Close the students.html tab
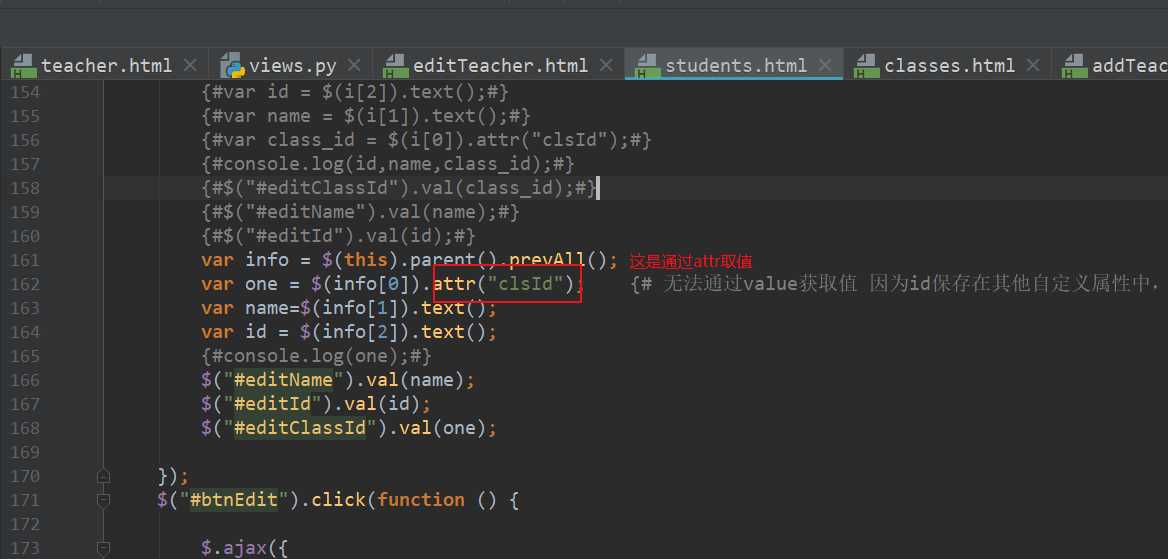This screenshot has width=1168, height=559. click(x=825, y=66)
